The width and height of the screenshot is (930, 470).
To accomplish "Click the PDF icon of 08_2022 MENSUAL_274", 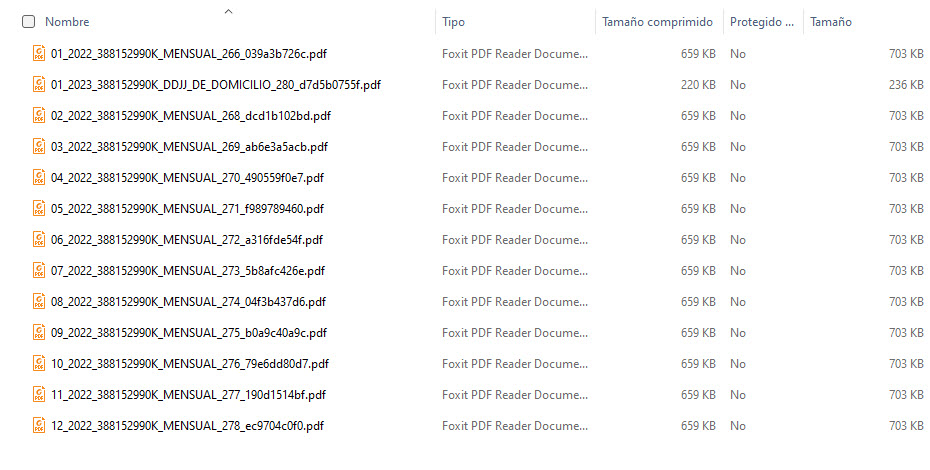I will click(x=39, y=301).
